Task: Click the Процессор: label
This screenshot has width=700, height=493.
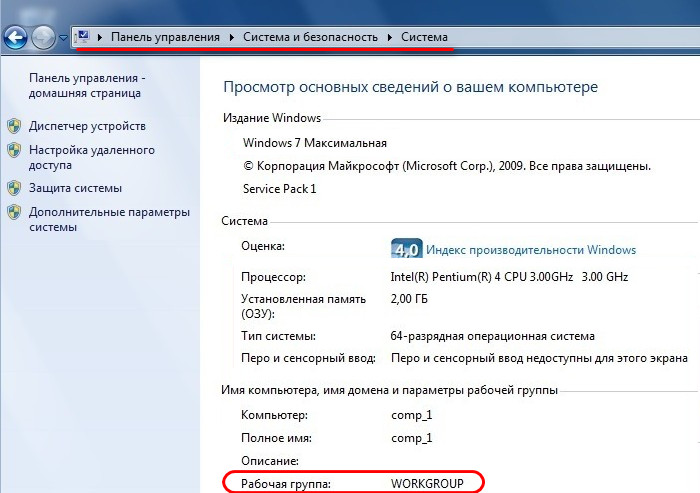Action: (x=273, y=277)
